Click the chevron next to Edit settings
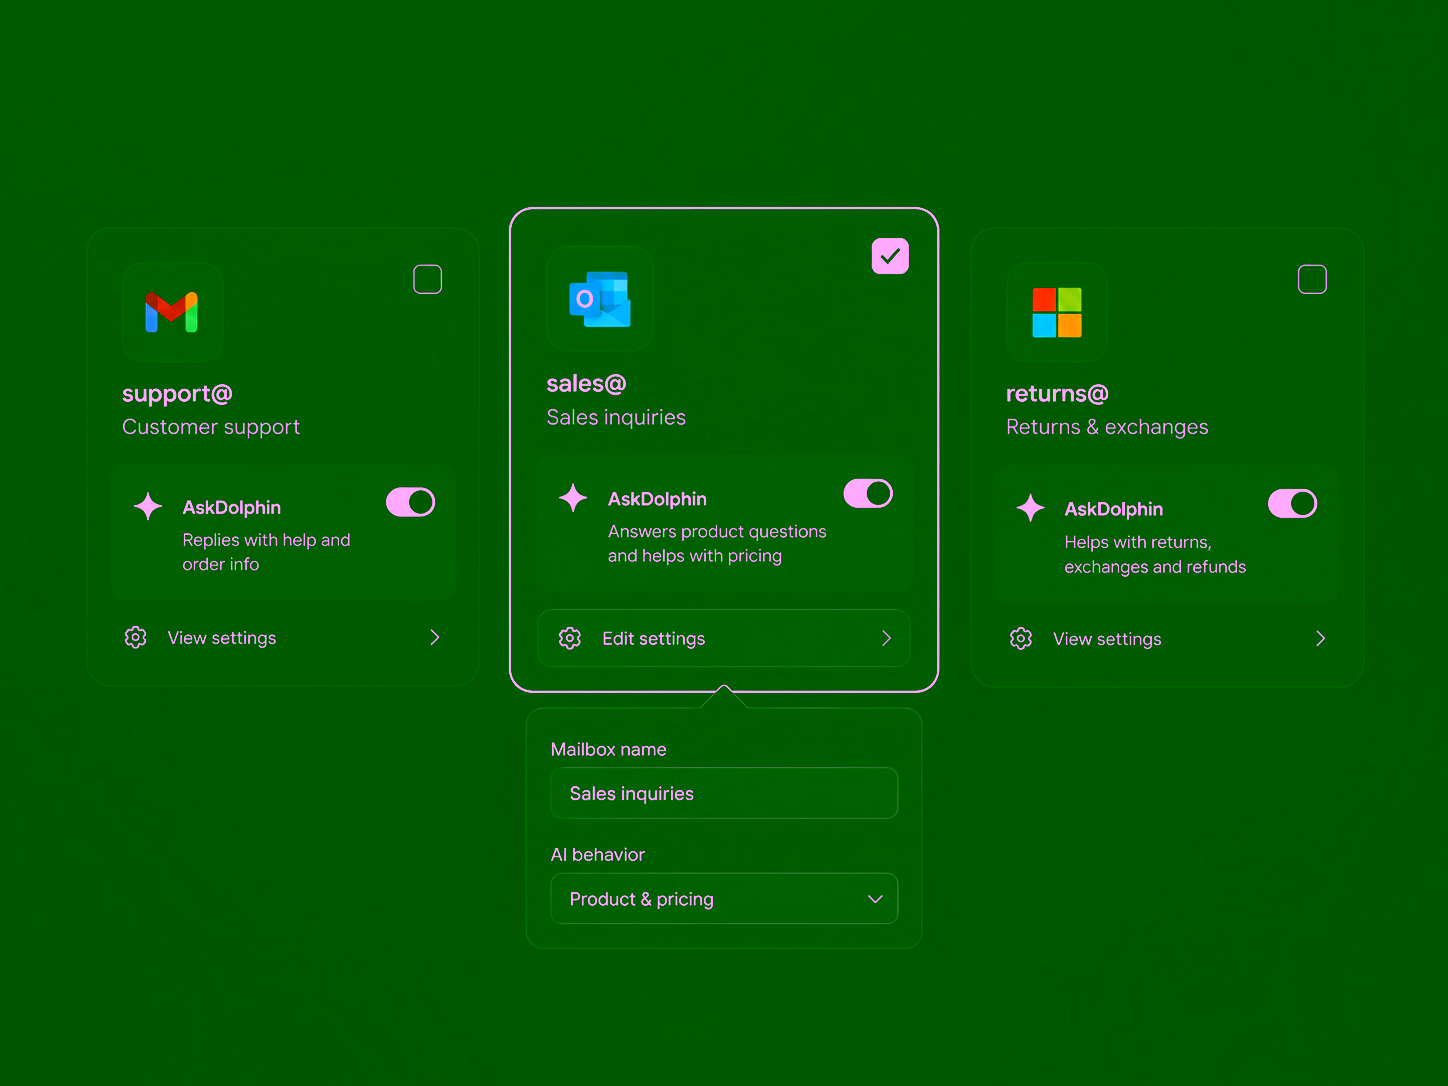The width and height of the screenshot is (1448, 1086). 886,638
